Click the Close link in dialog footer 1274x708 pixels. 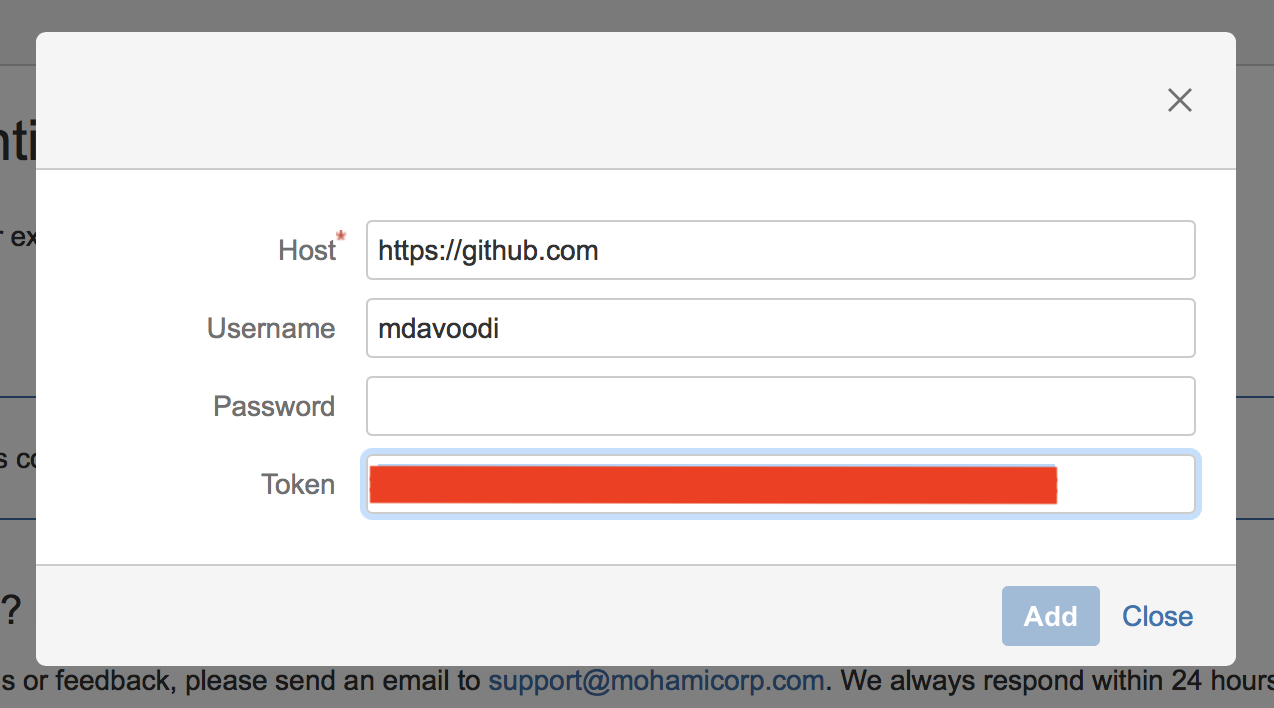pyautogui.click(x=1157, y=616)
